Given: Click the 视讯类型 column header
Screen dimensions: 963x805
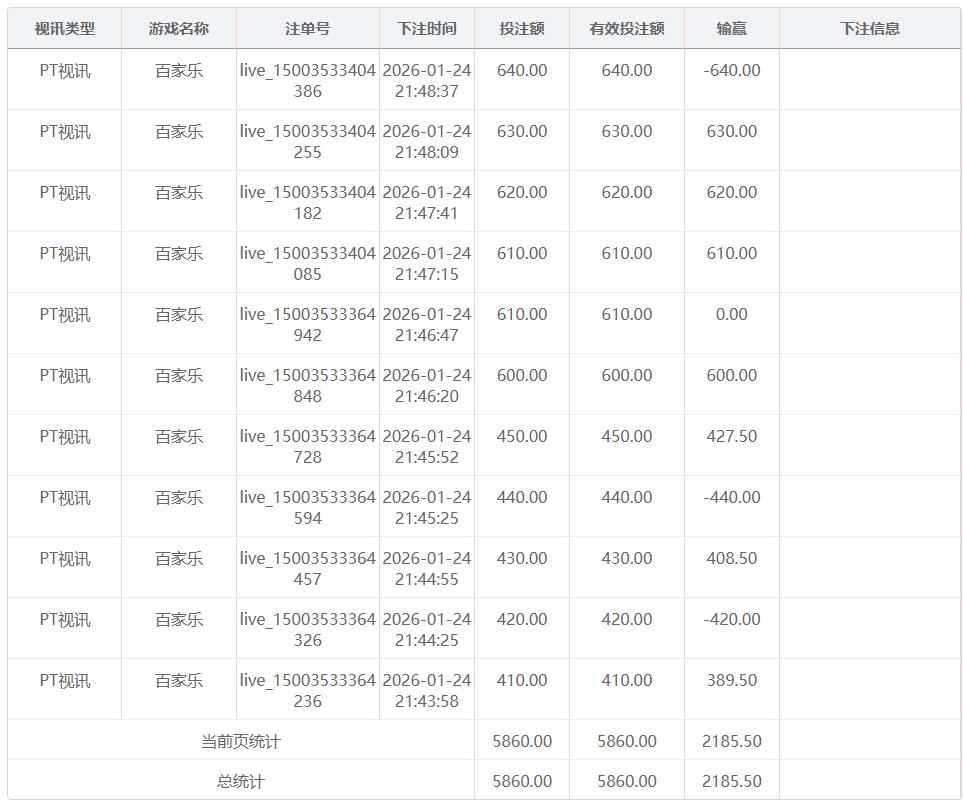Looking at the screenshot, I should pos(64,29).
